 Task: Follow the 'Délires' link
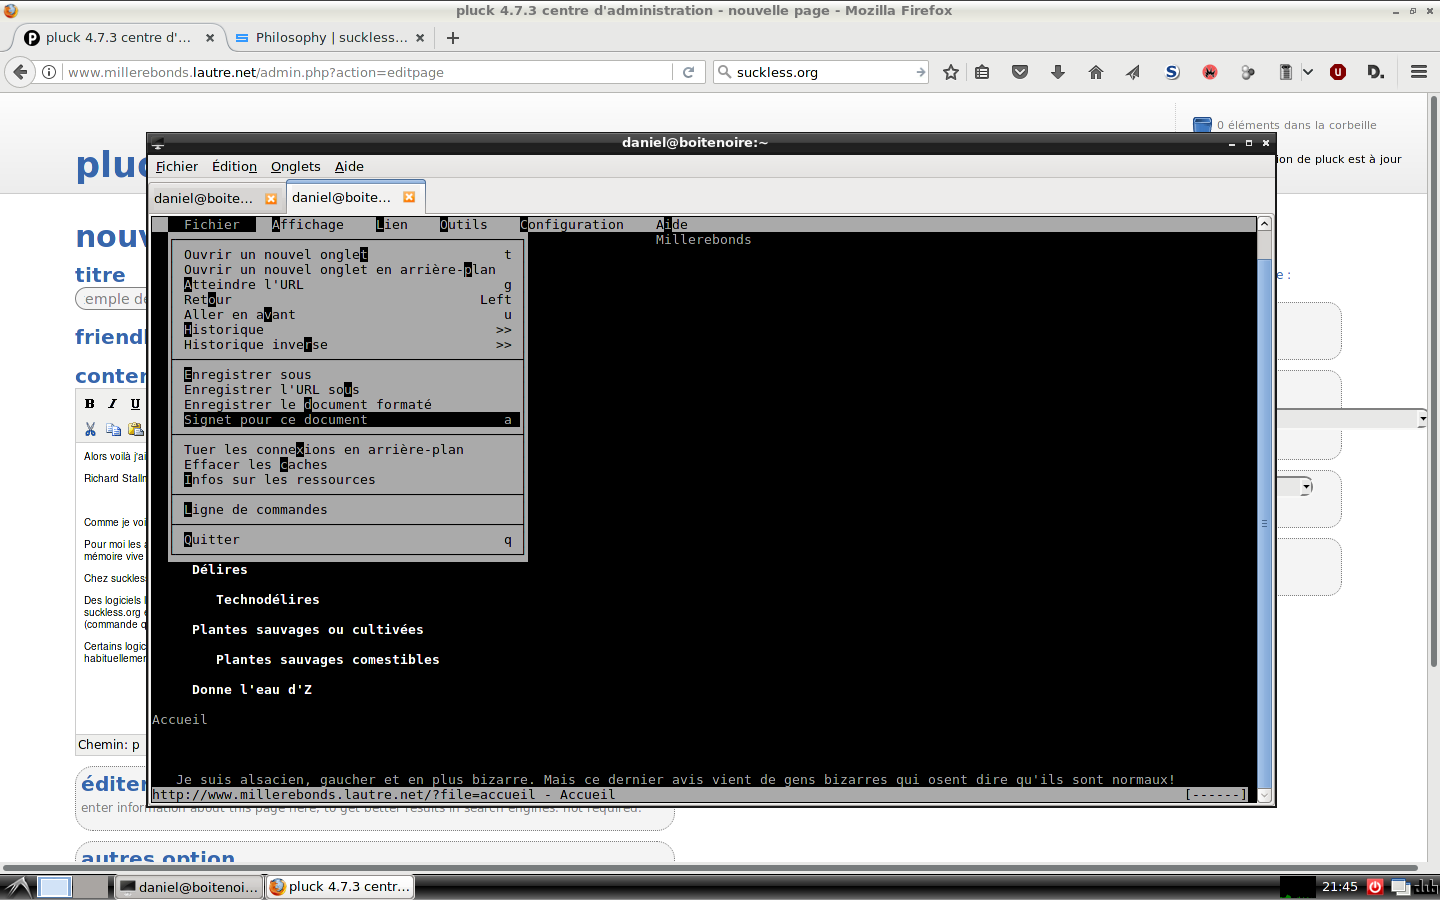pyautogui.click(x=220, y=570)
